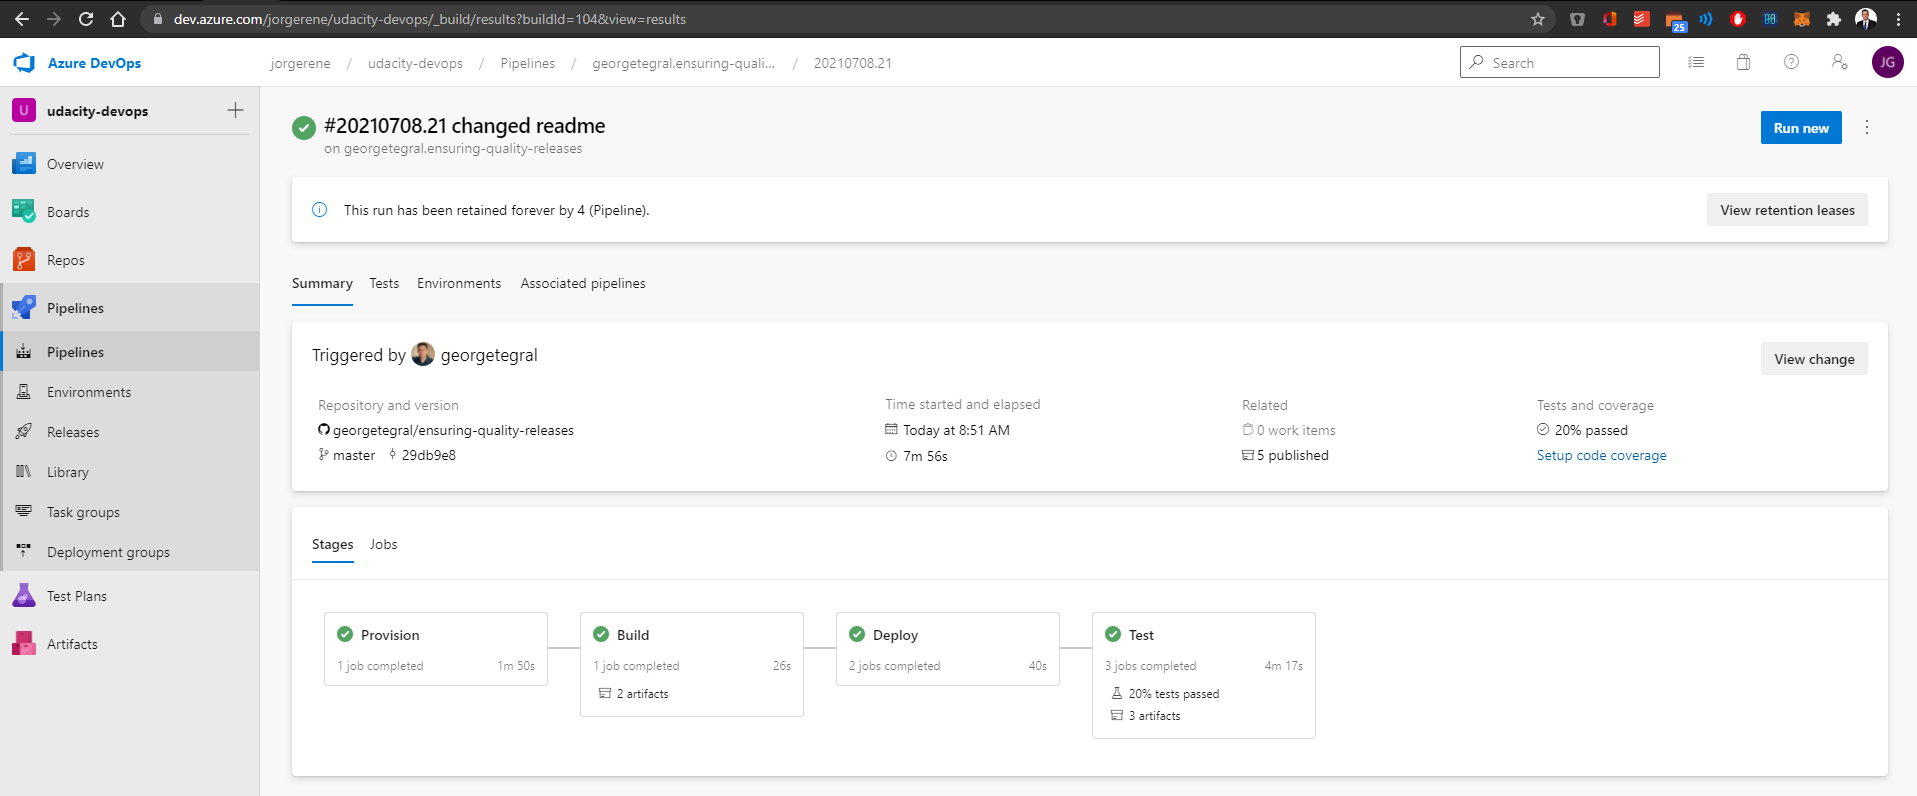The width and height of the screenshot is (1917, 796).
Task: Open the marketplace shopping bag icon
Action: point(1743,62)
